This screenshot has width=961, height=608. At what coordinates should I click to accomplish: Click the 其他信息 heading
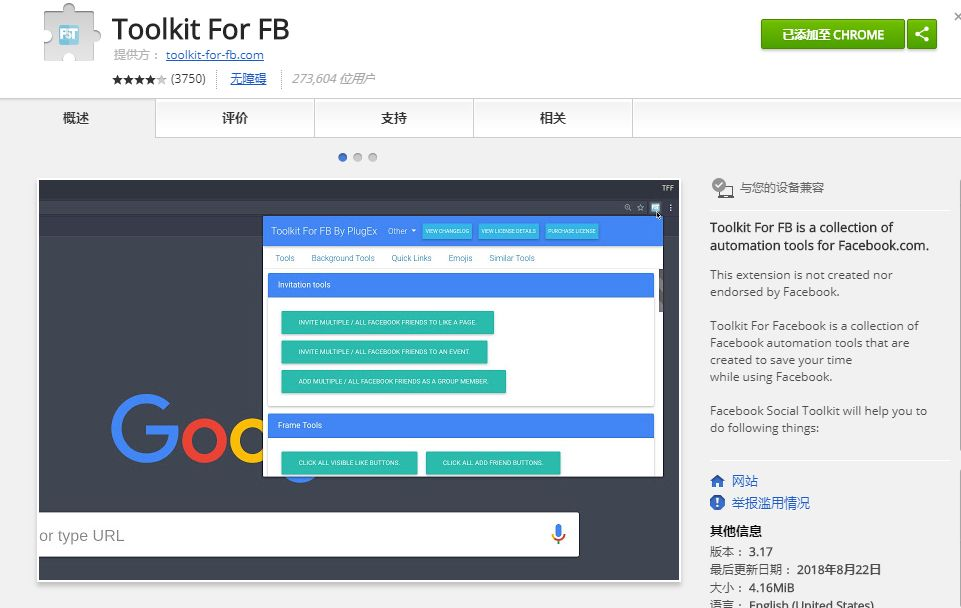click(735, 531)
